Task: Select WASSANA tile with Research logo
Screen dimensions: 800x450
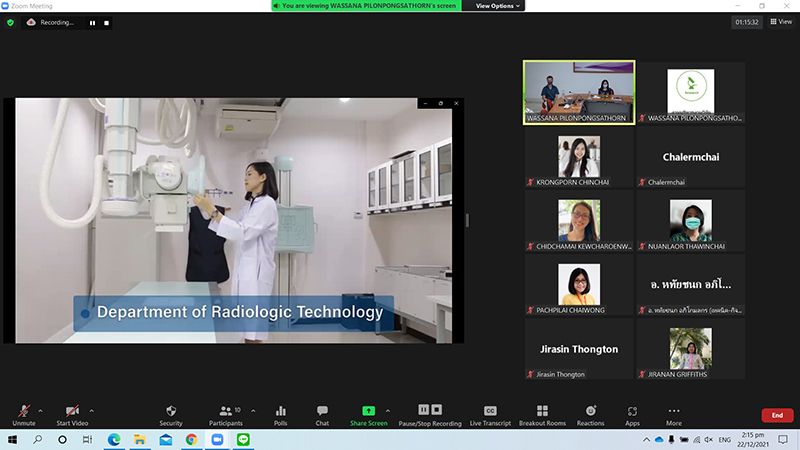Action: click(691, 92)
